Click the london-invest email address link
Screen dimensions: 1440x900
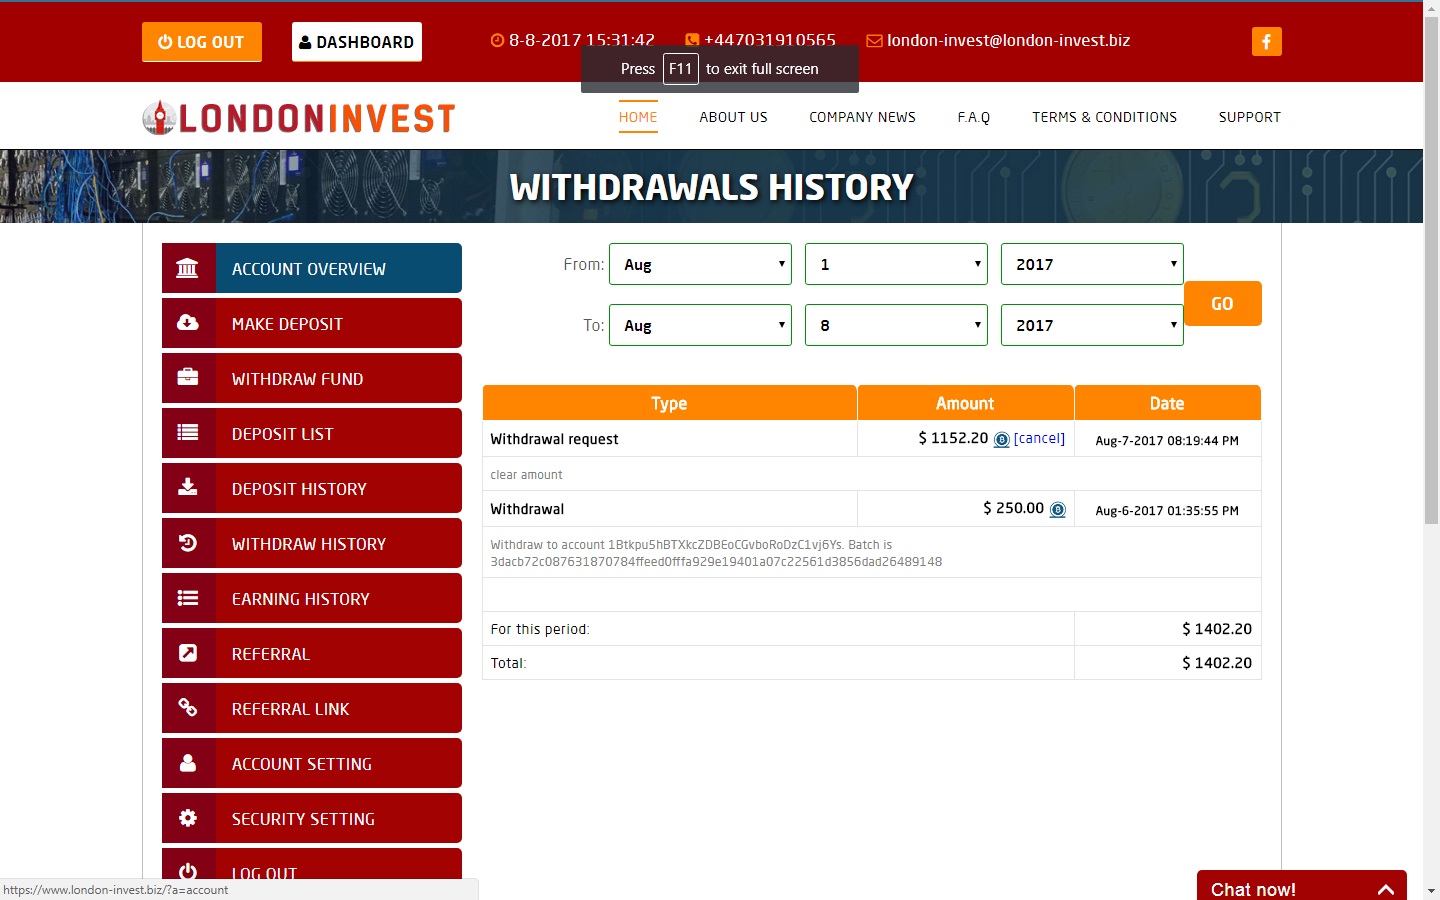(x=1008, y=40)
